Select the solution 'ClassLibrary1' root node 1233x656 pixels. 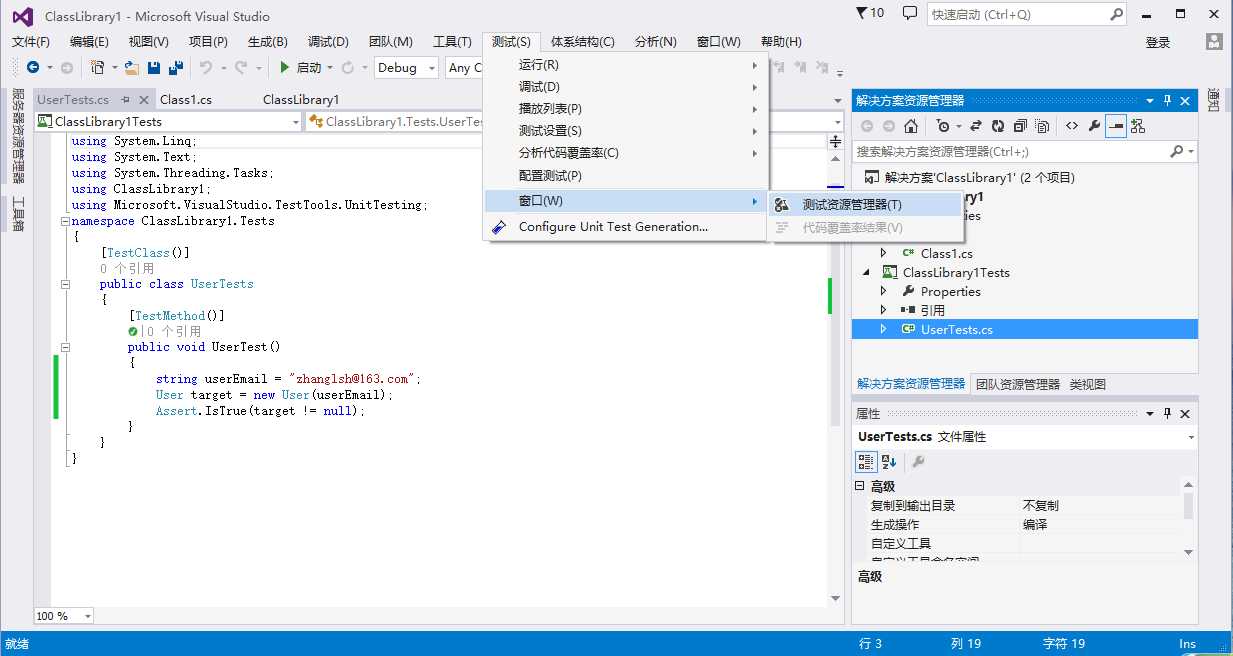point(979,177)
